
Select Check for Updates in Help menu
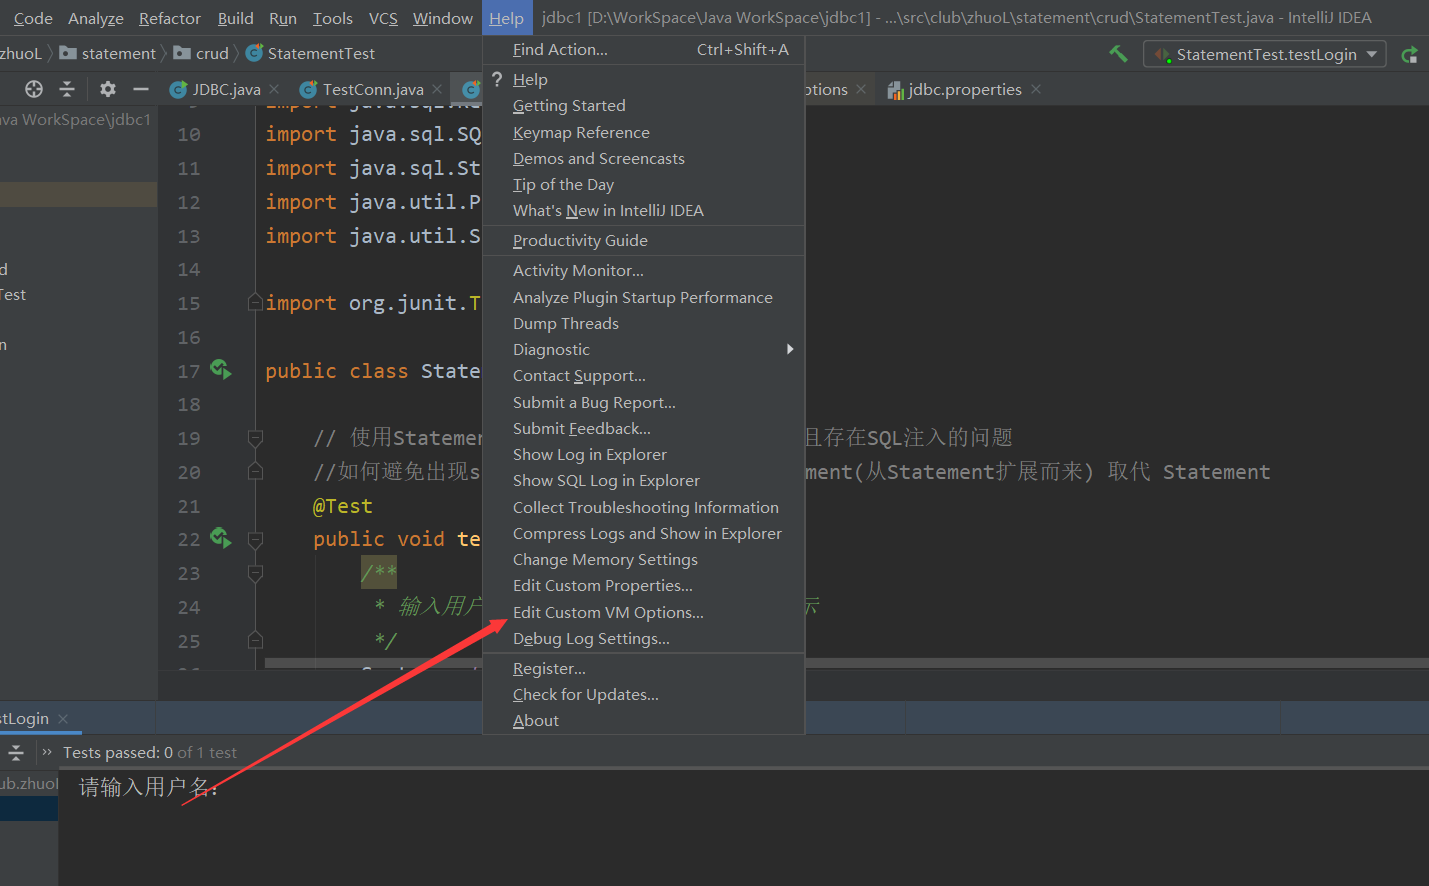point(585,693)
